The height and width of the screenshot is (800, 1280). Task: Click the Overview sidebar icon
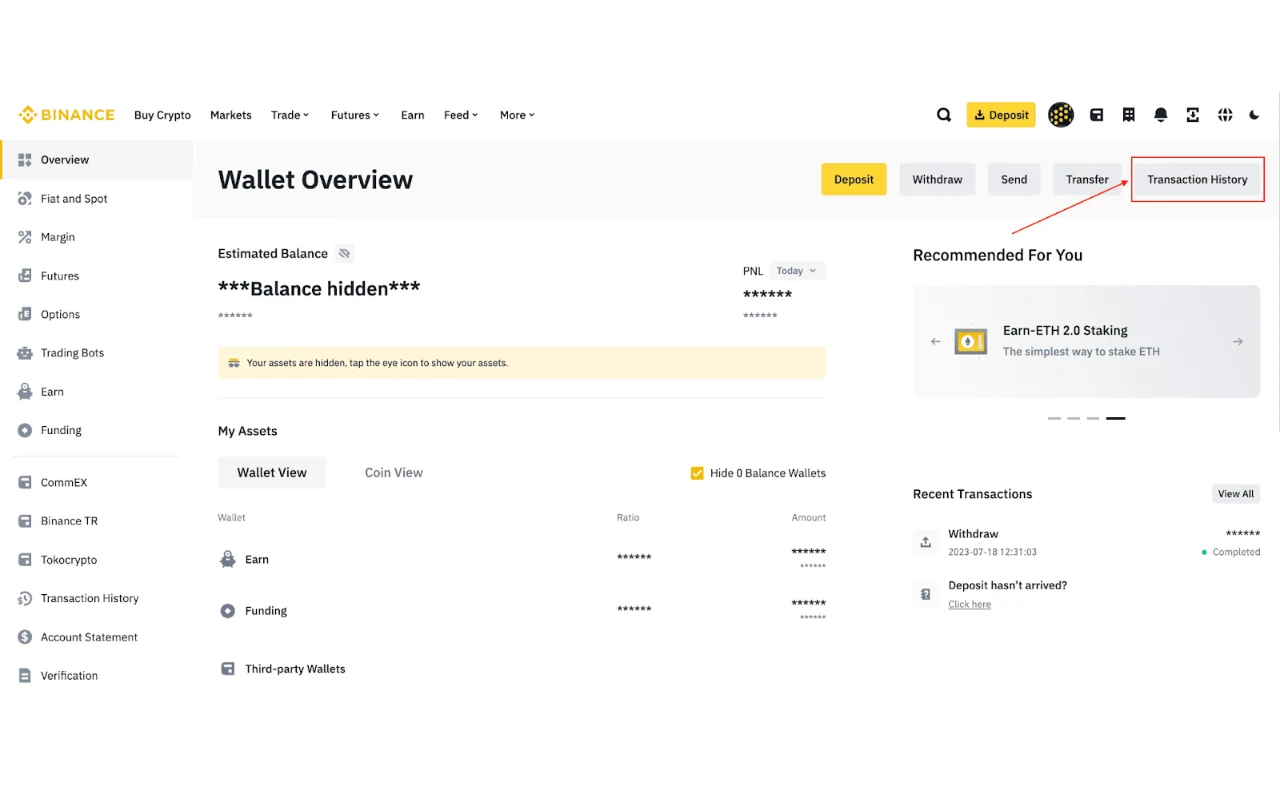click(25, 160)
